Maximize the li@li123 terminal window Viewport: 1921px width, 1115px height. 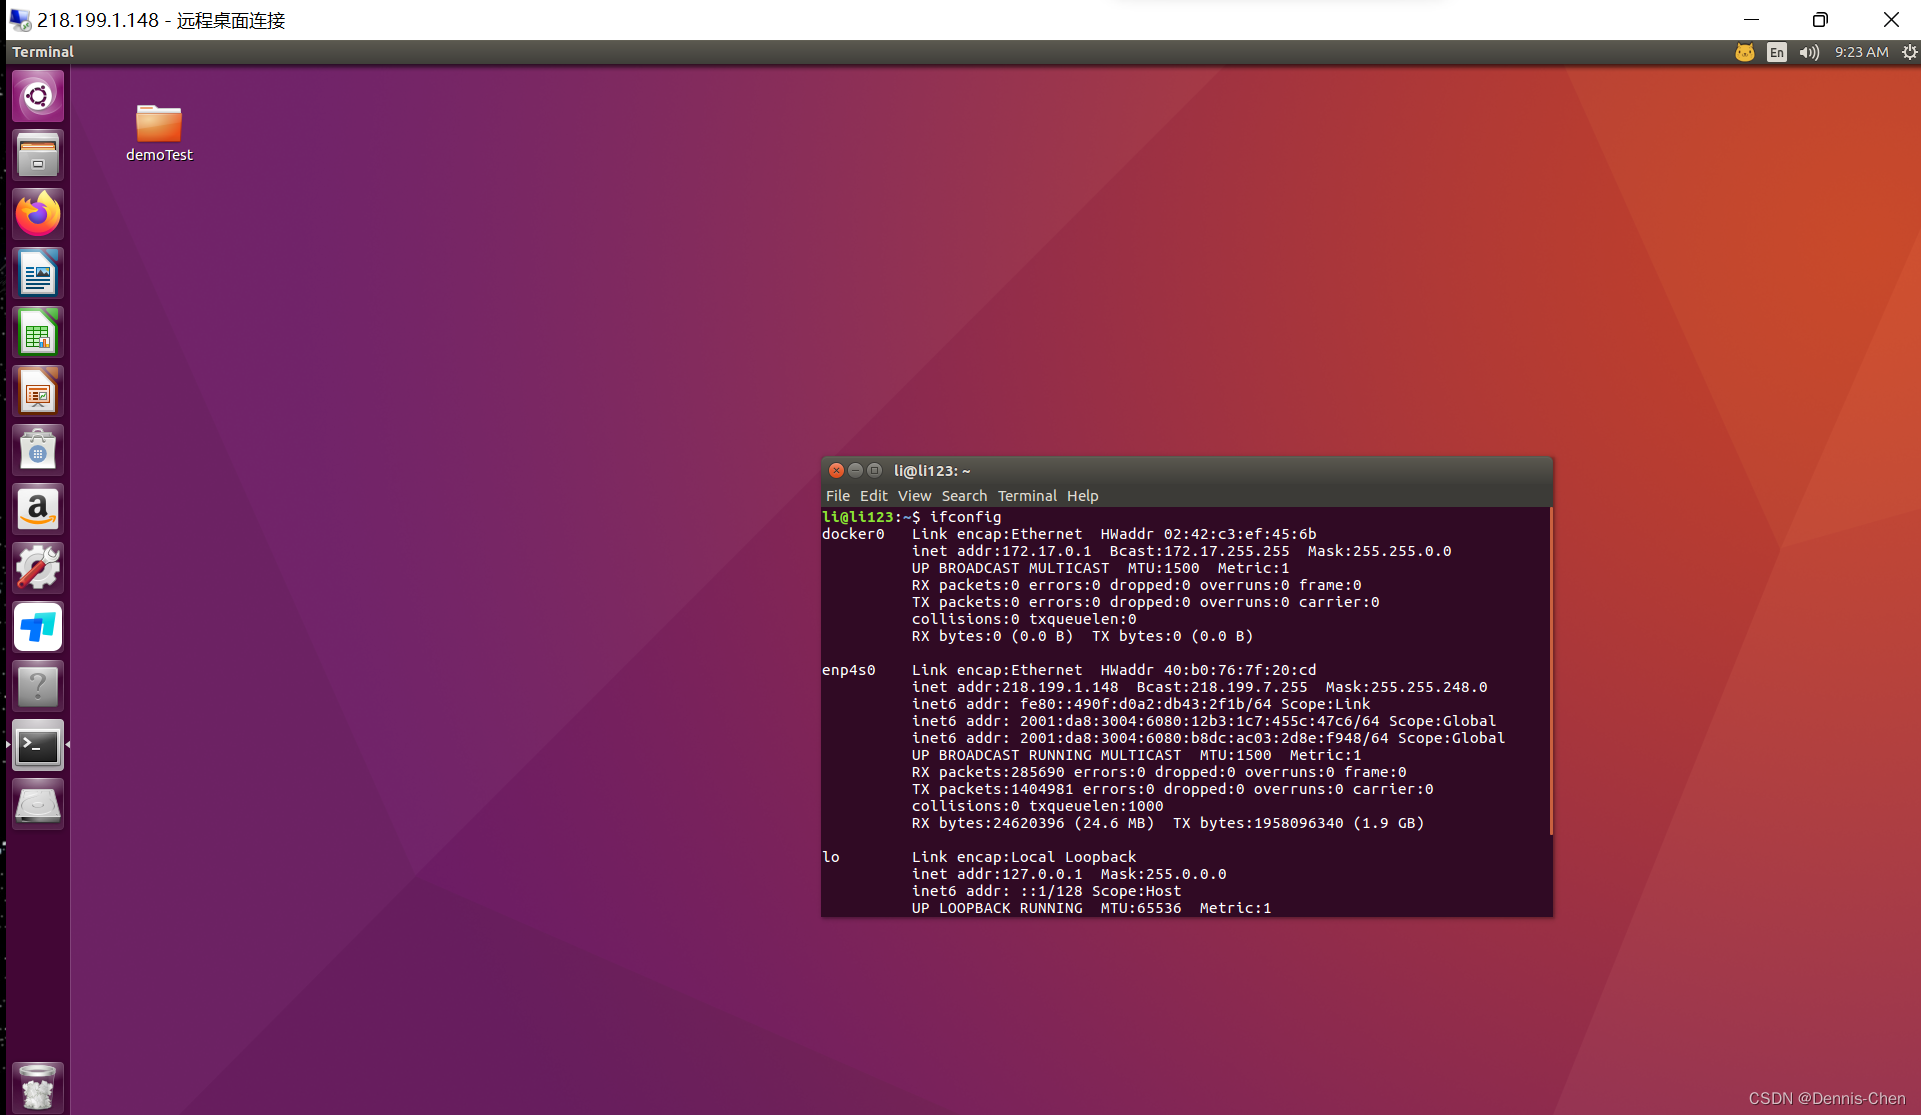(874, 471)
